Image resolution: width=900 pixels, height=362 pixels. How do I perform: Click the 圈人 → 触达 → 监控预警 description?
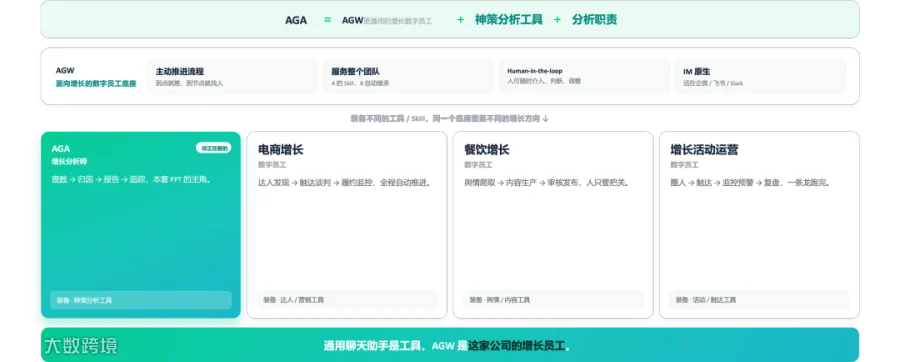751,183
